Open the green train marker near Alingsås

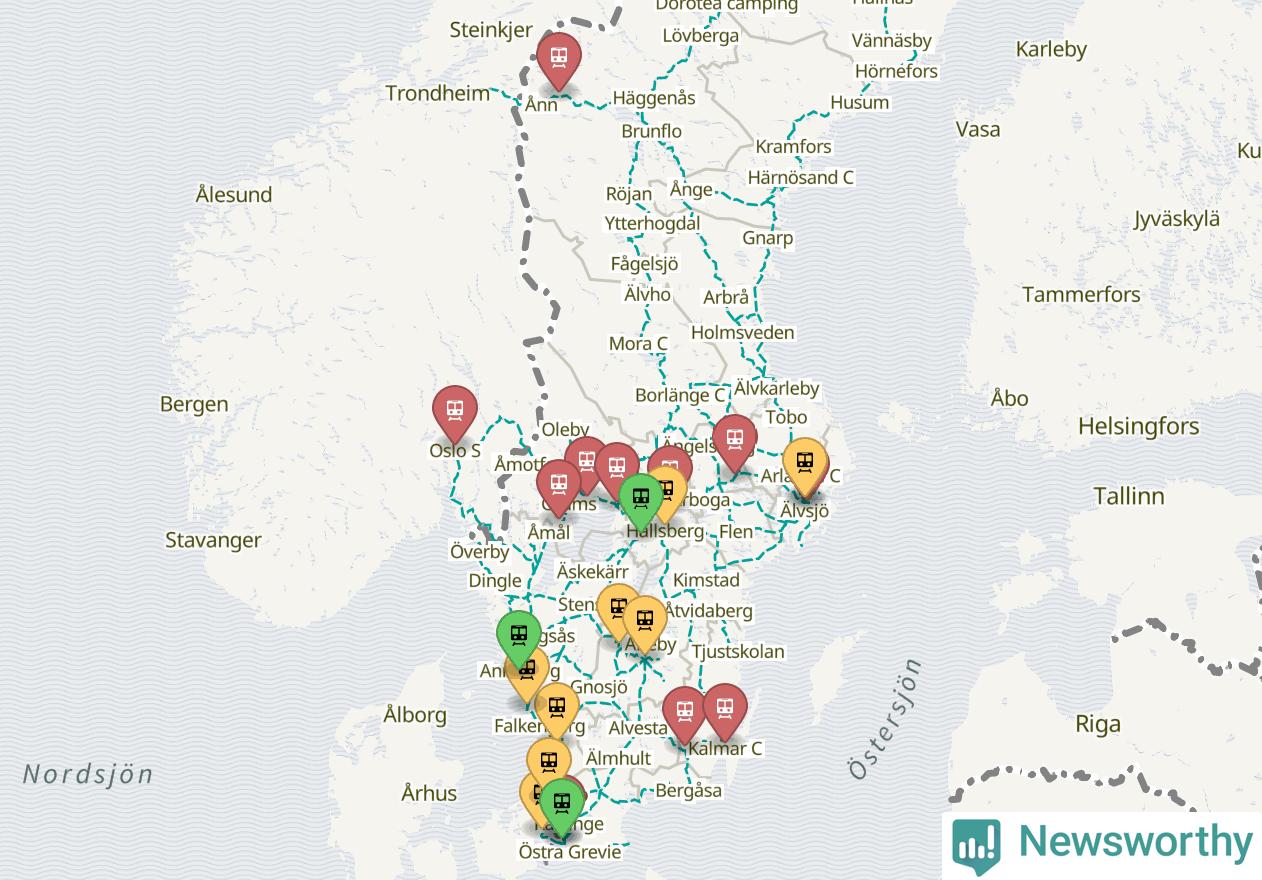[x=519, y=638]
